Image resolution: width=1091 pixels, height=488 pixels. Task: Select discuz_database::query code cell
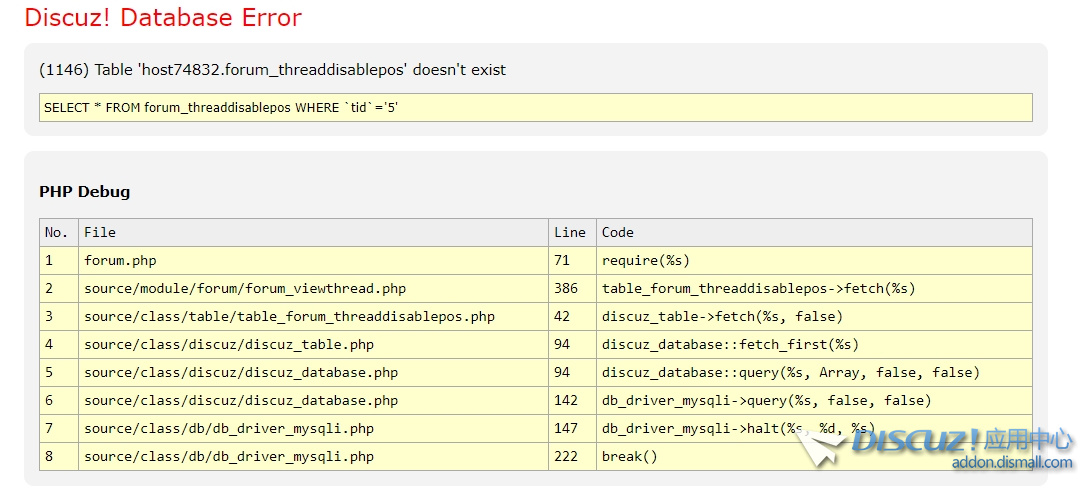click(814, 372)
